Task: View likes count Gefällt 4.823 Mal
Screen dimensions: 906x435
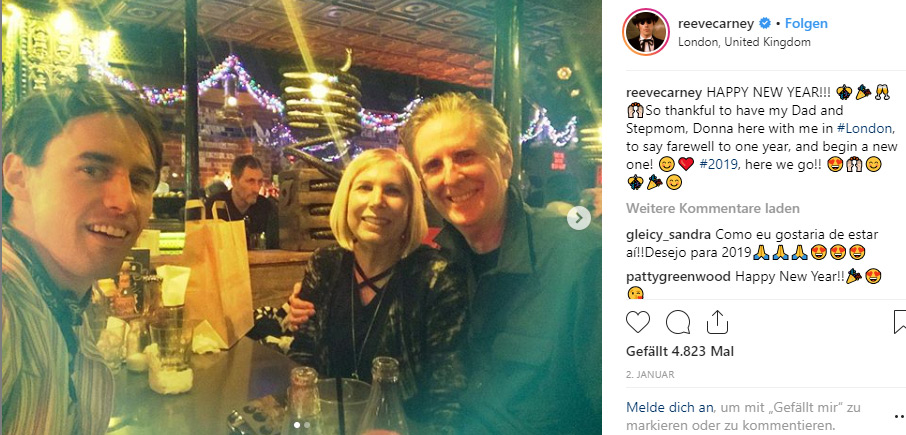Action: [x=680, y=352]
